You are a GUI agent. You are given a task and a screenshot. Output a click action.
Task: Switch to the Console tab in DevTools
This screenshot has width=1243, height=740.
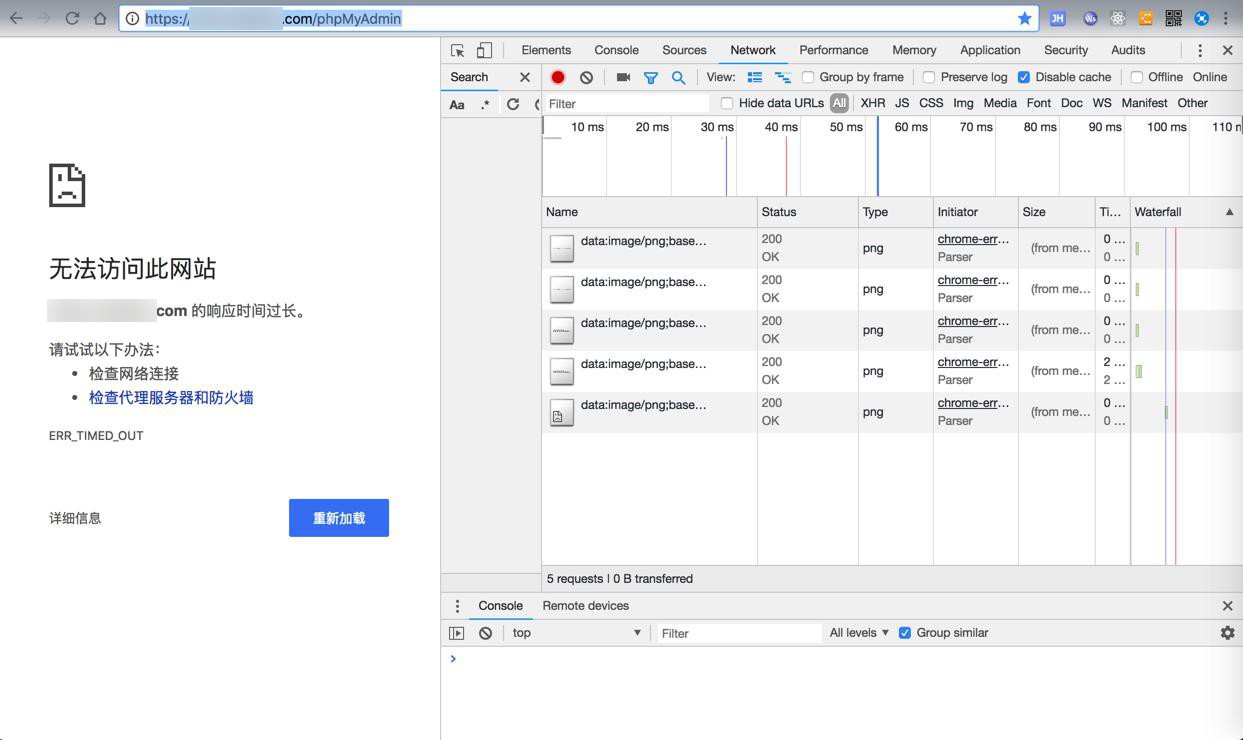point(616,50)
